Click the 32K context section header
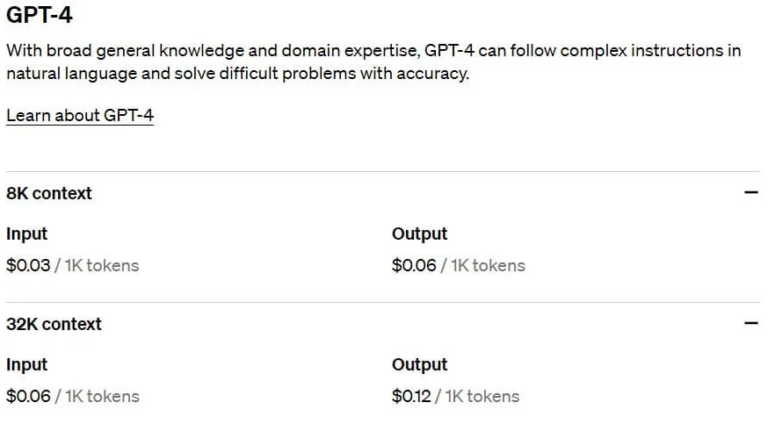768x424 pixels. tap(54, 324)
